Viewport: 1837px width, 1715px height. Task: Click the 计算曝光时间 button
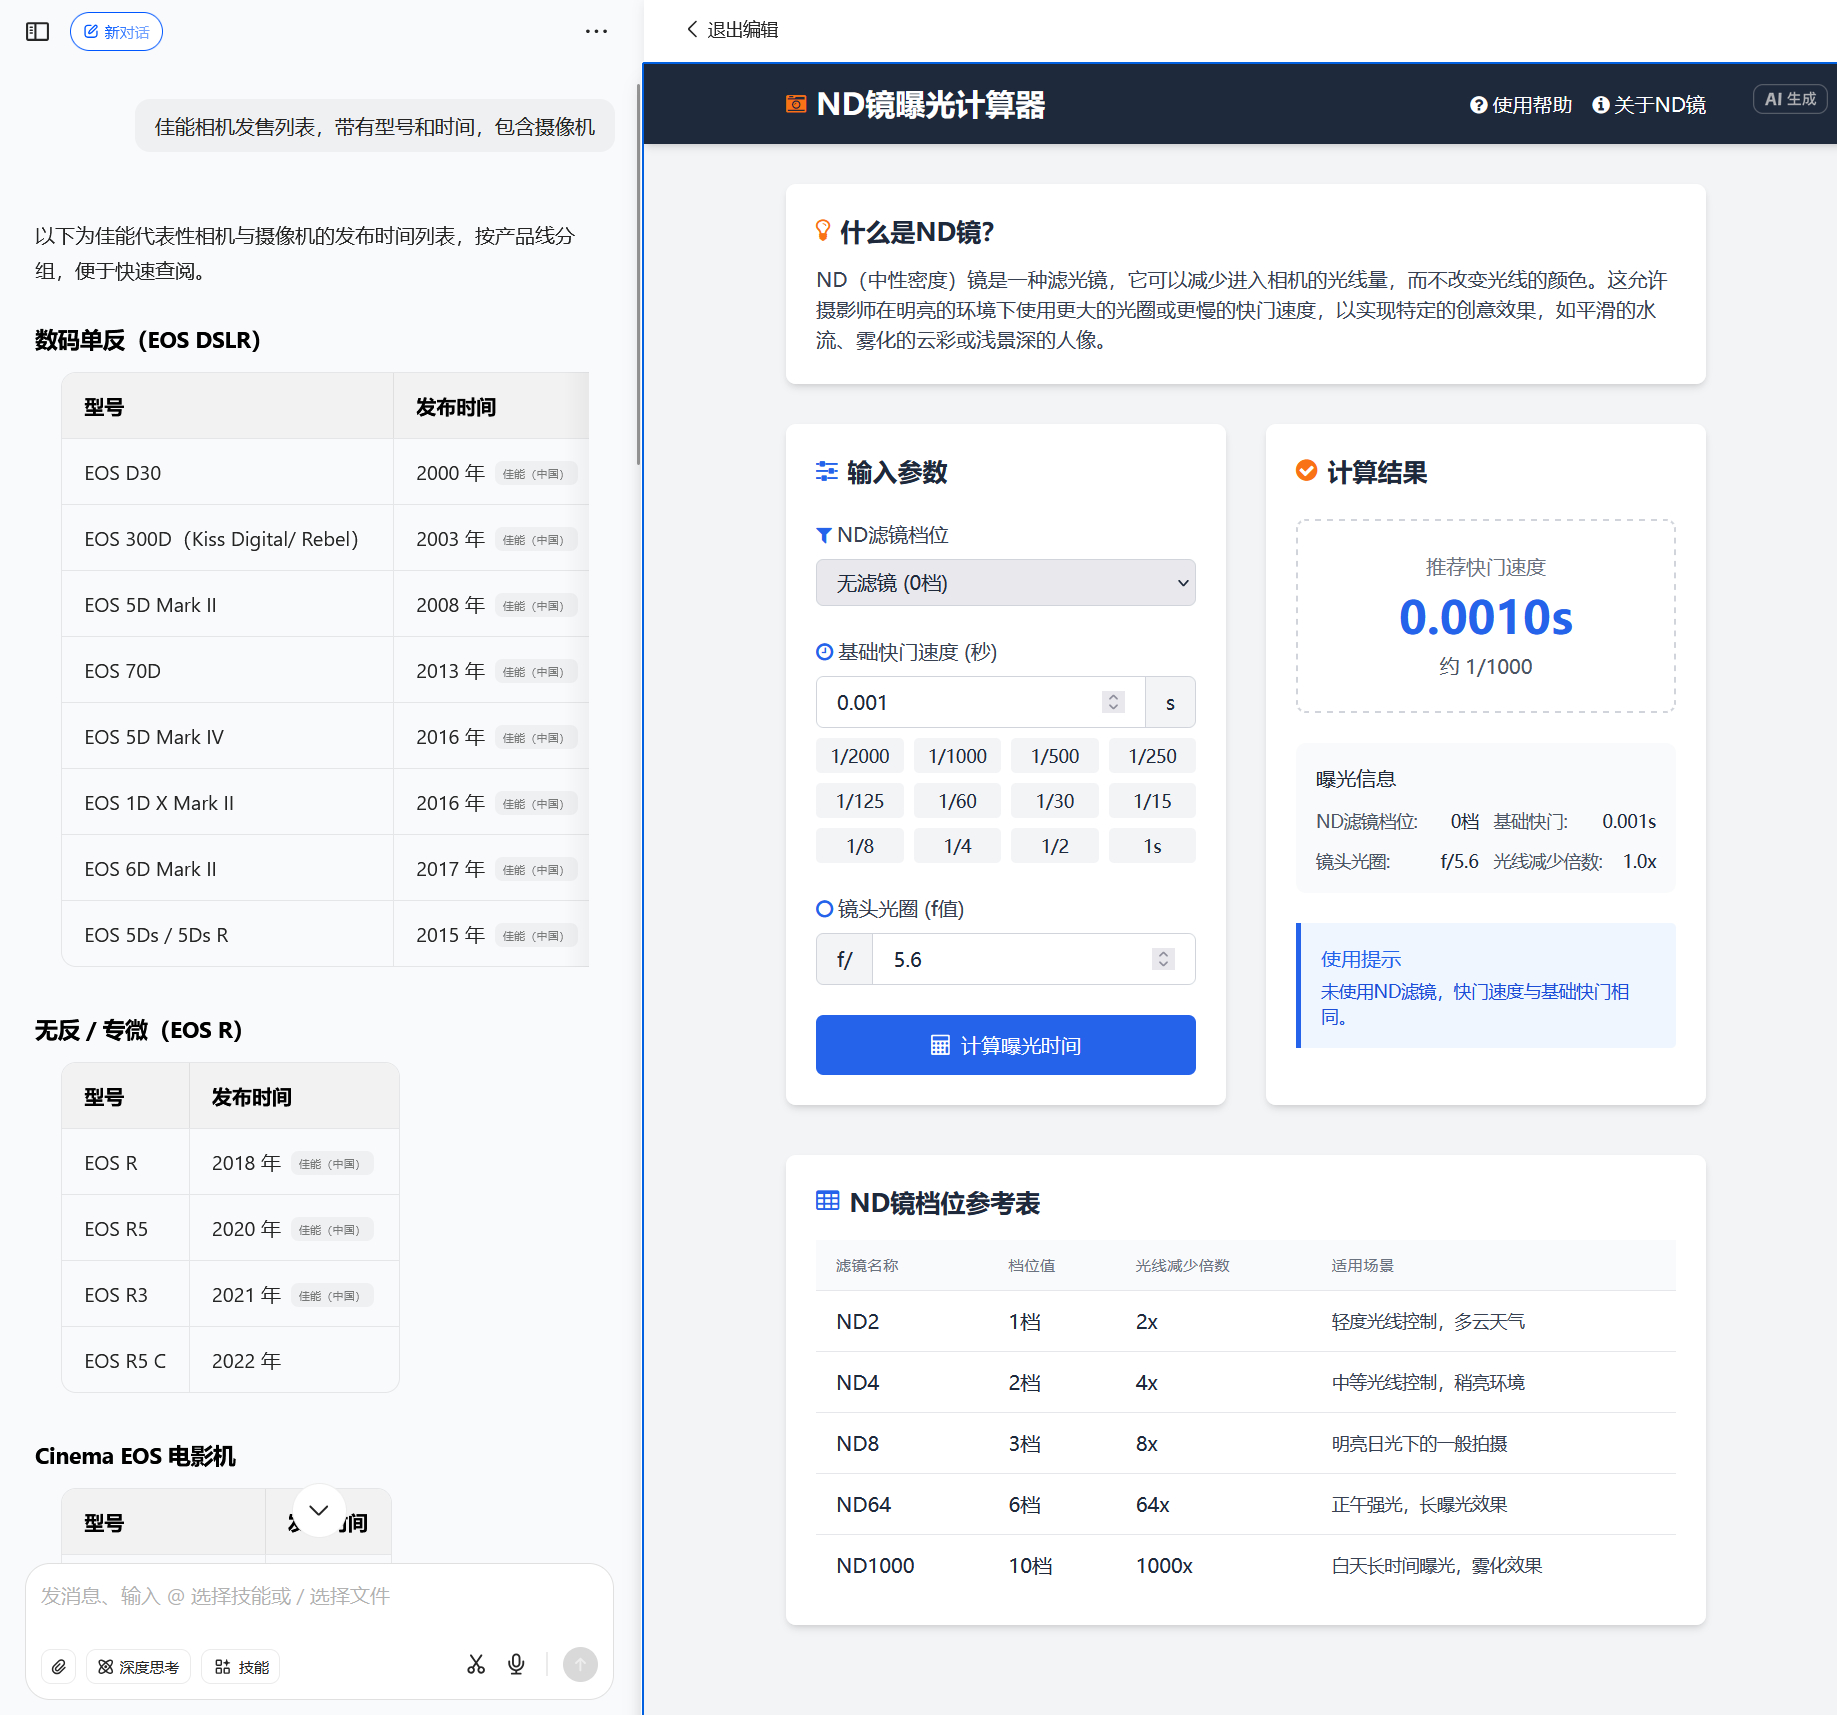click(1005, 1045)
